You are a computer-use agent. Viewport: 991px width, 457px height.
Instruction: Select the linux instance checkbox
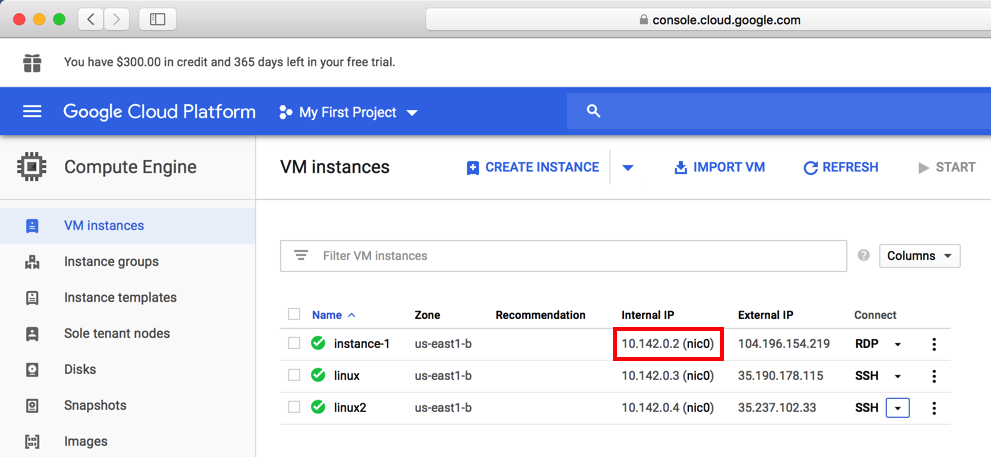(x=294, y=376)
